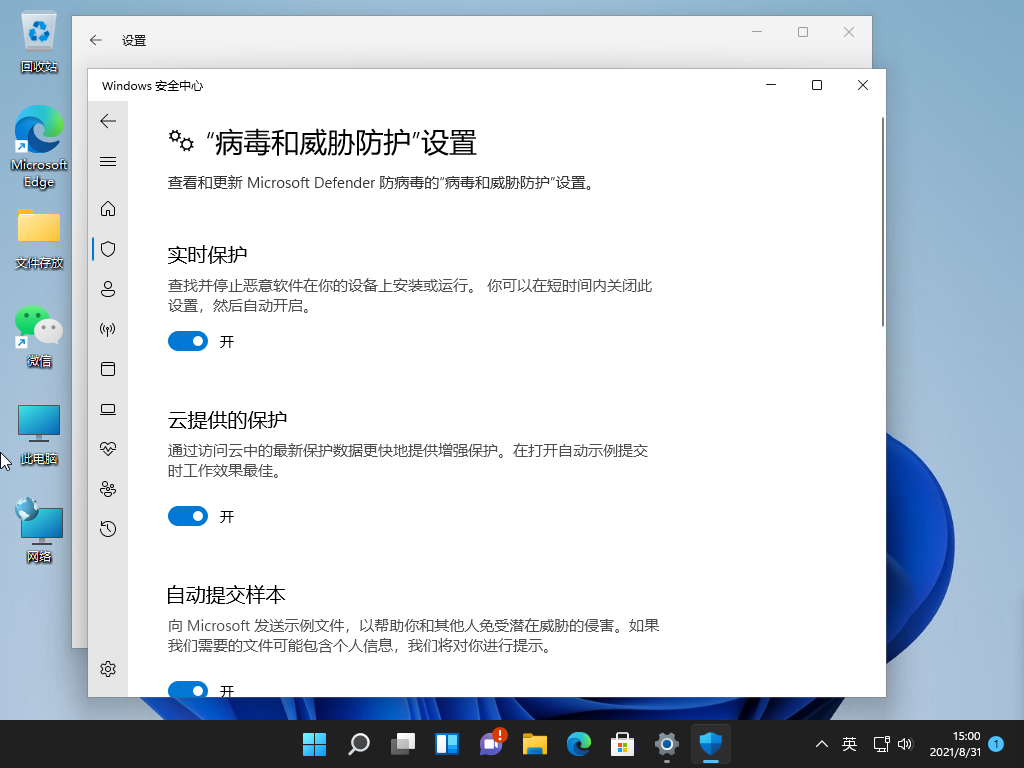The height and width of the screenshot is (768, 1024).
Task: Show hidden tray icons with the chevron
Action: pos(822,744)
